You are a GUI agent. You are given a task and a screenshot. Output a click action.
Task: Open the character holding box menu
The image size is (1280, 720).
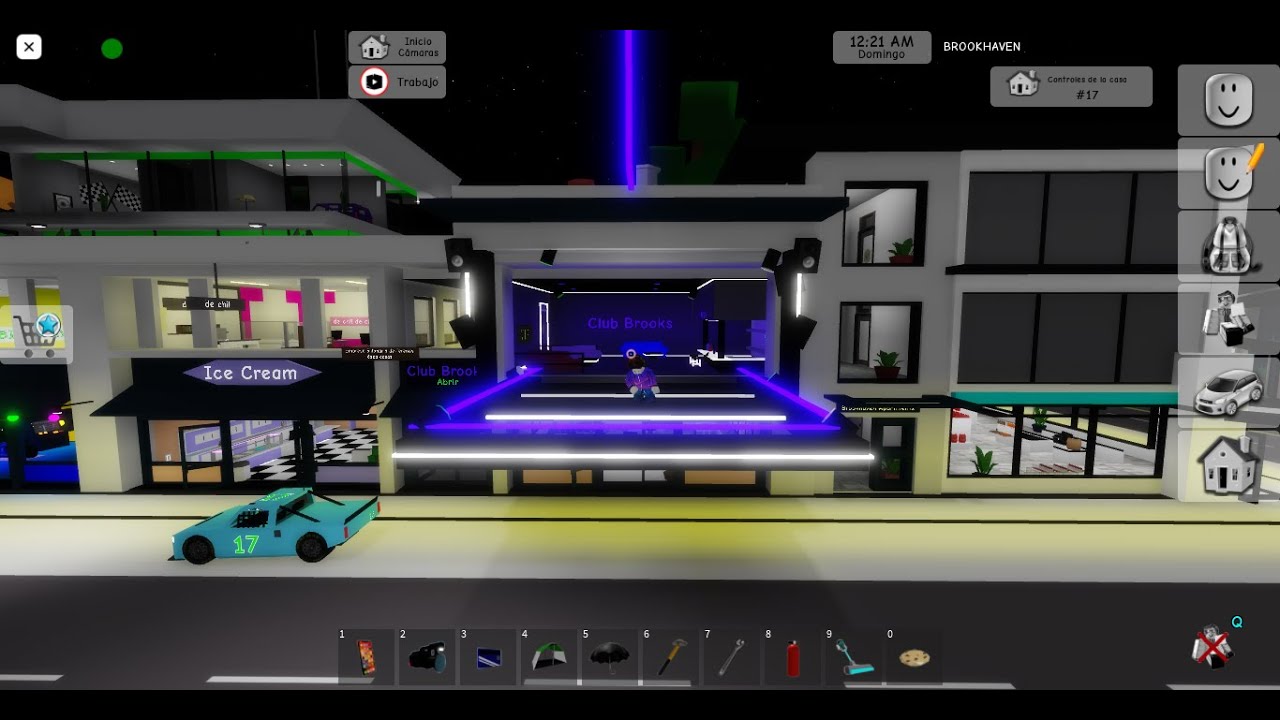coord(1228,319)
